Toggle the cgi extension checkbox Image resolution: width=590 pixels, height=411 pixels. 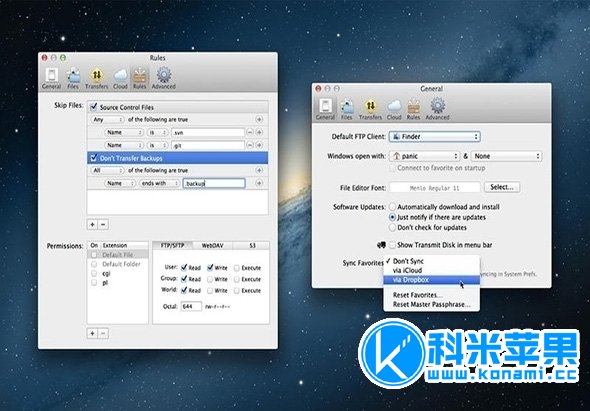(x=94, y=273)
